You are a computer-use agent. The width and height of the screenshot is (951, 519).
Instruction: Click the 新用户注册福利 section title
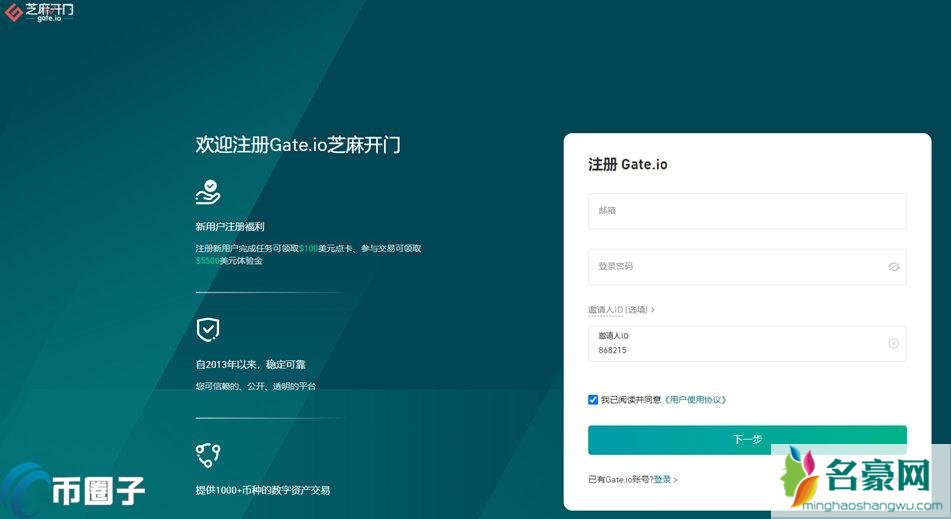click(230, 227)
